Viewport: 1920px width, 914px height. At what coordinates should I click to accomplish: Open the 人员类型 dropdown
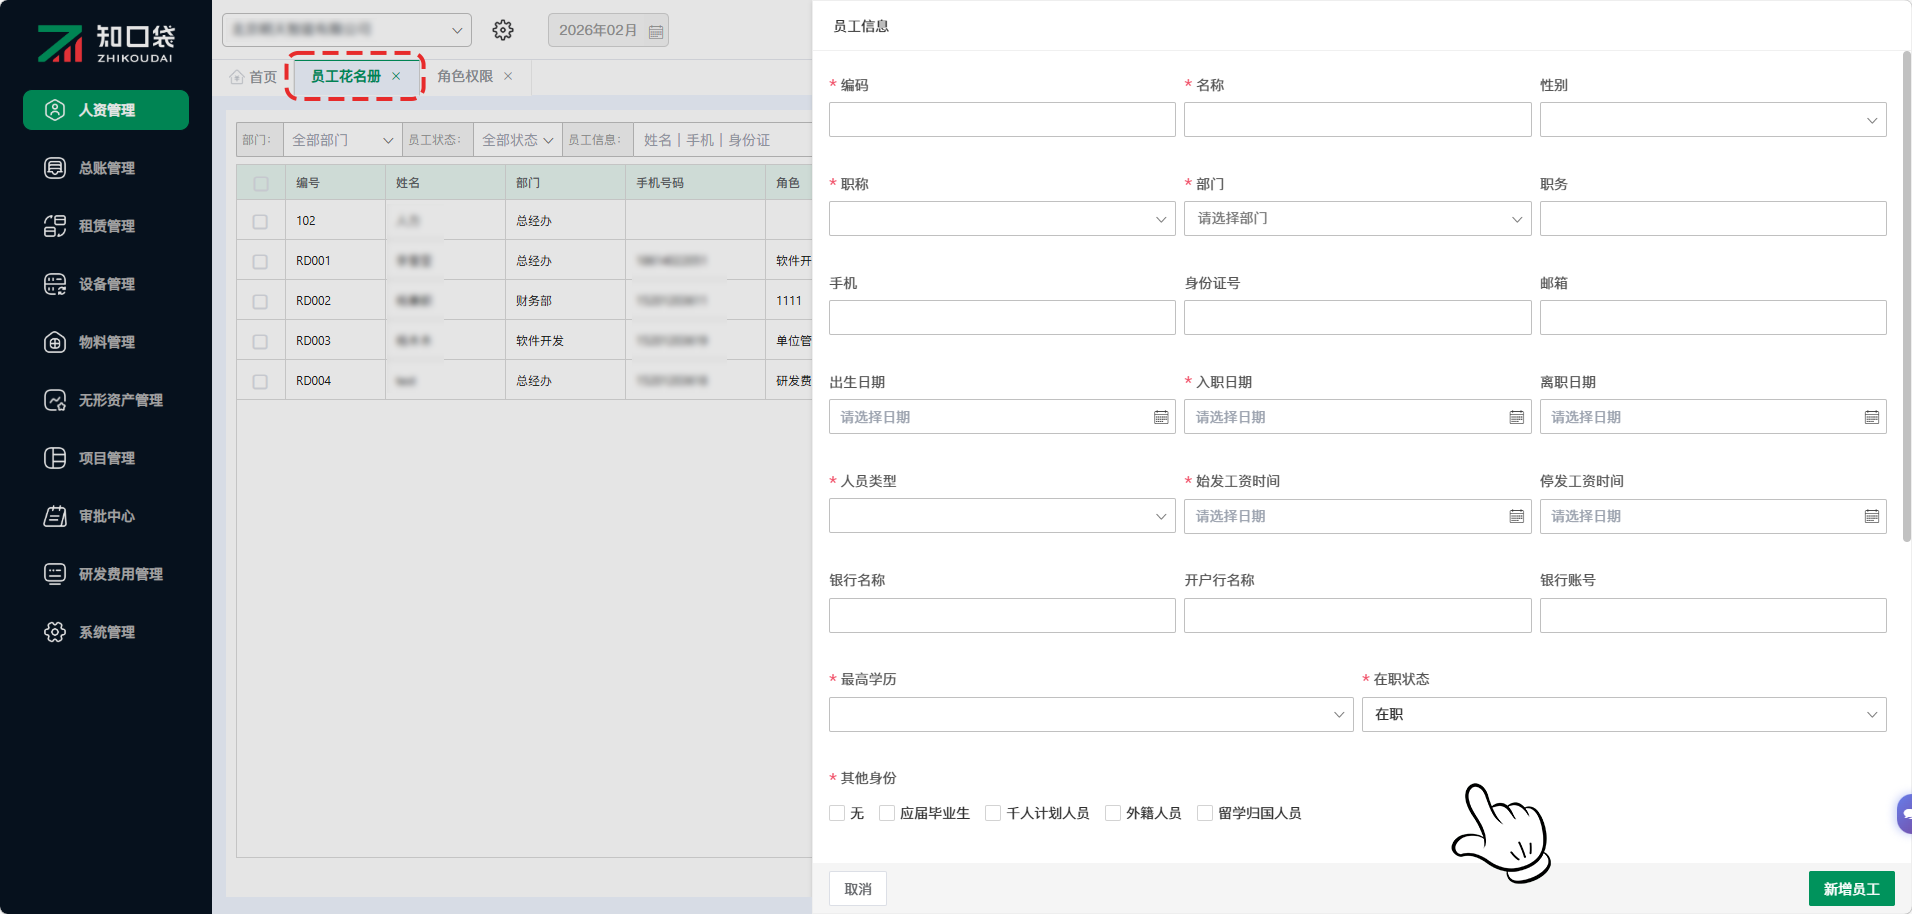(x=1002, y=516)
